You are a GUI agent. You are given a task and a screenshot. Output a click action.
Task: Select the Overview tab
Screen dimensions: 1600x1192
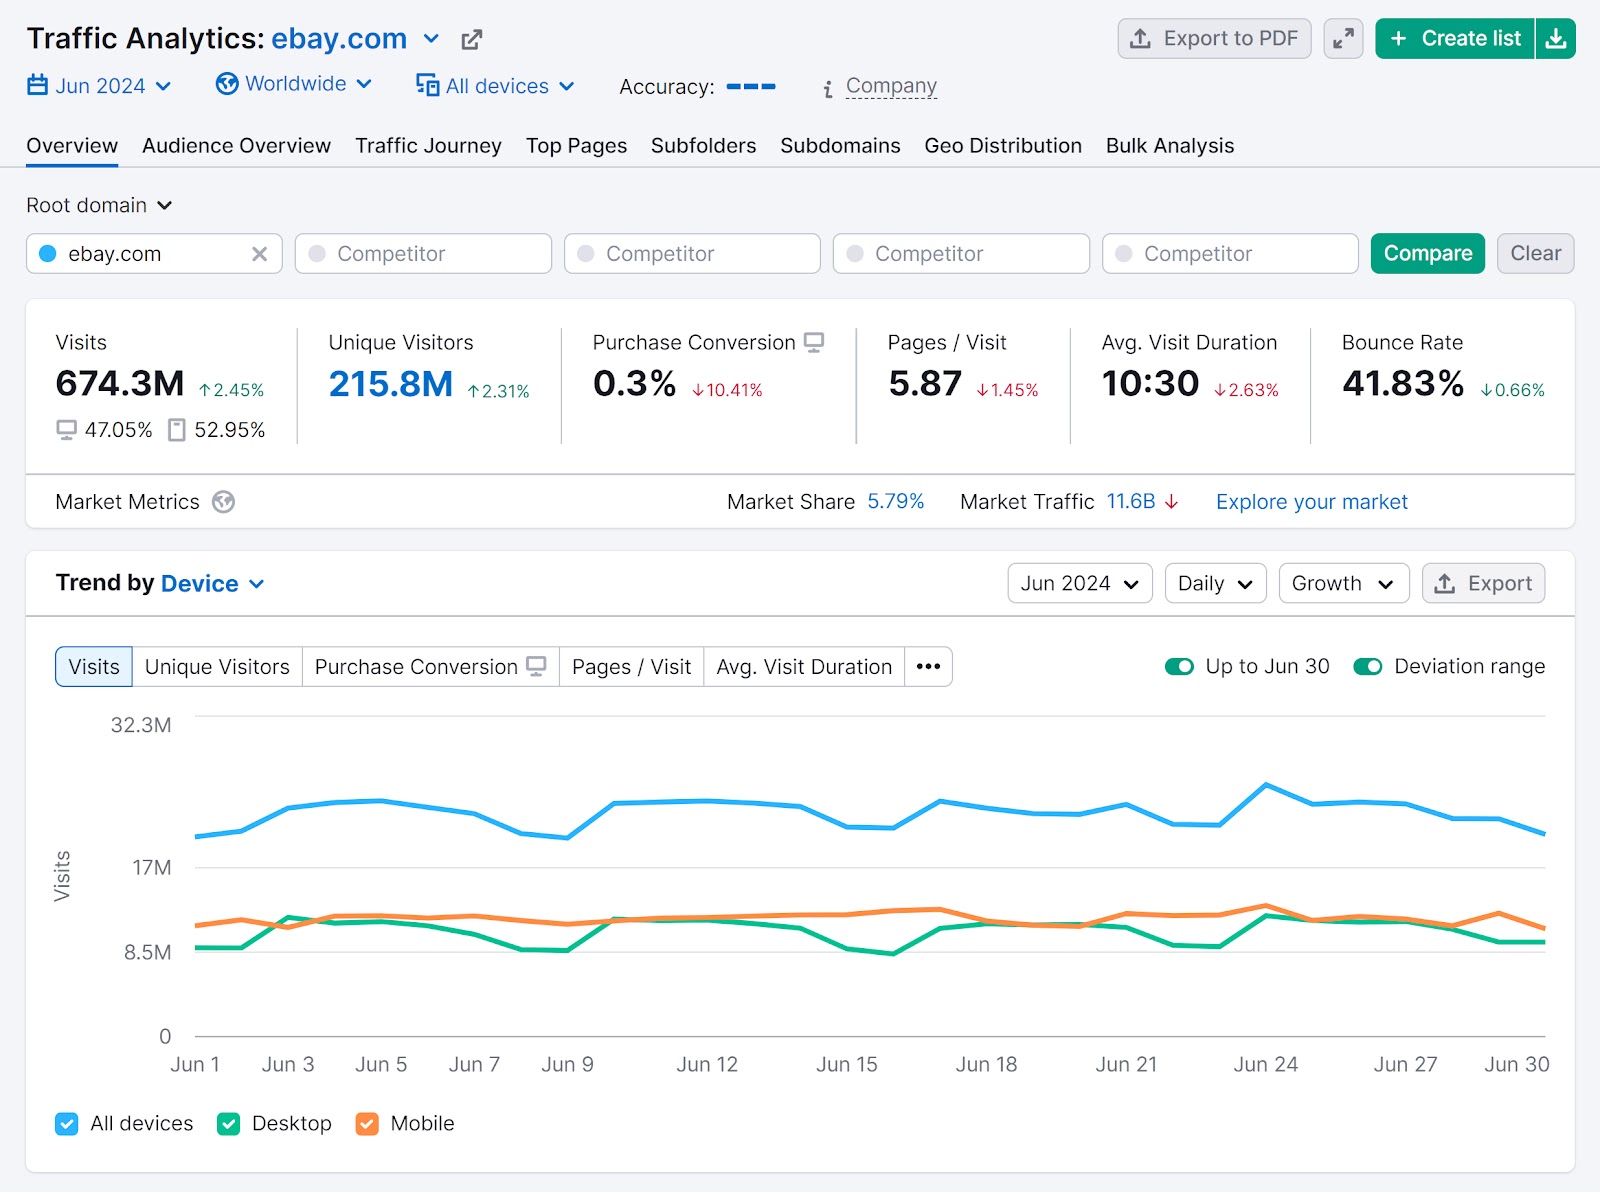pos(72,146)
